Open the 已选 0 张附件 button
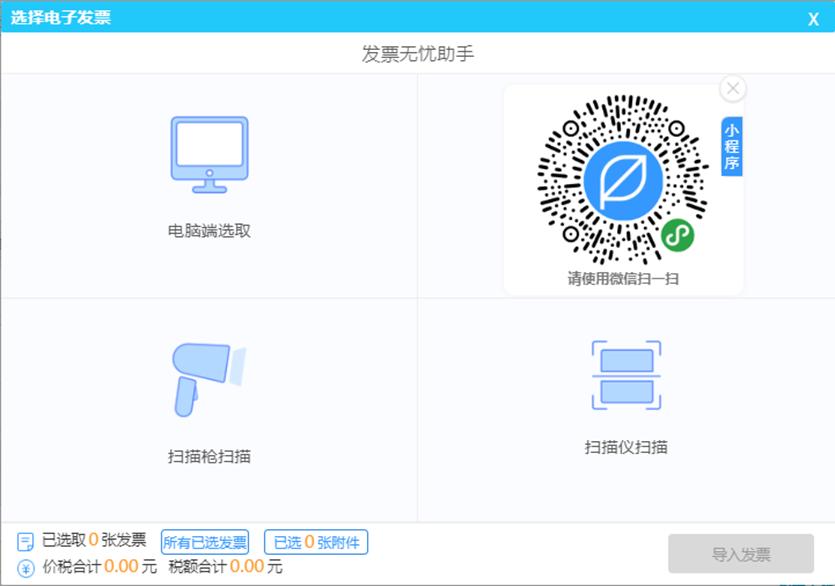The image size is (835, 586). coord(316,542)
